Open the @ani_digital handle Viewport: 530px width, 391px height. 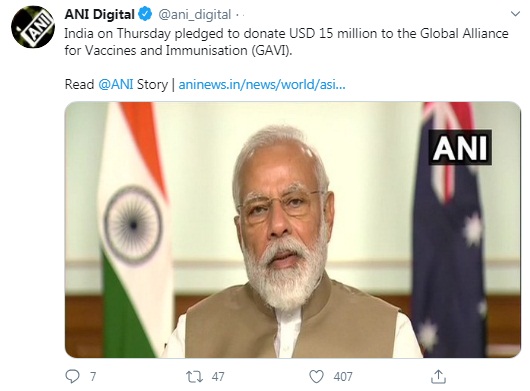tap(195, 15)
